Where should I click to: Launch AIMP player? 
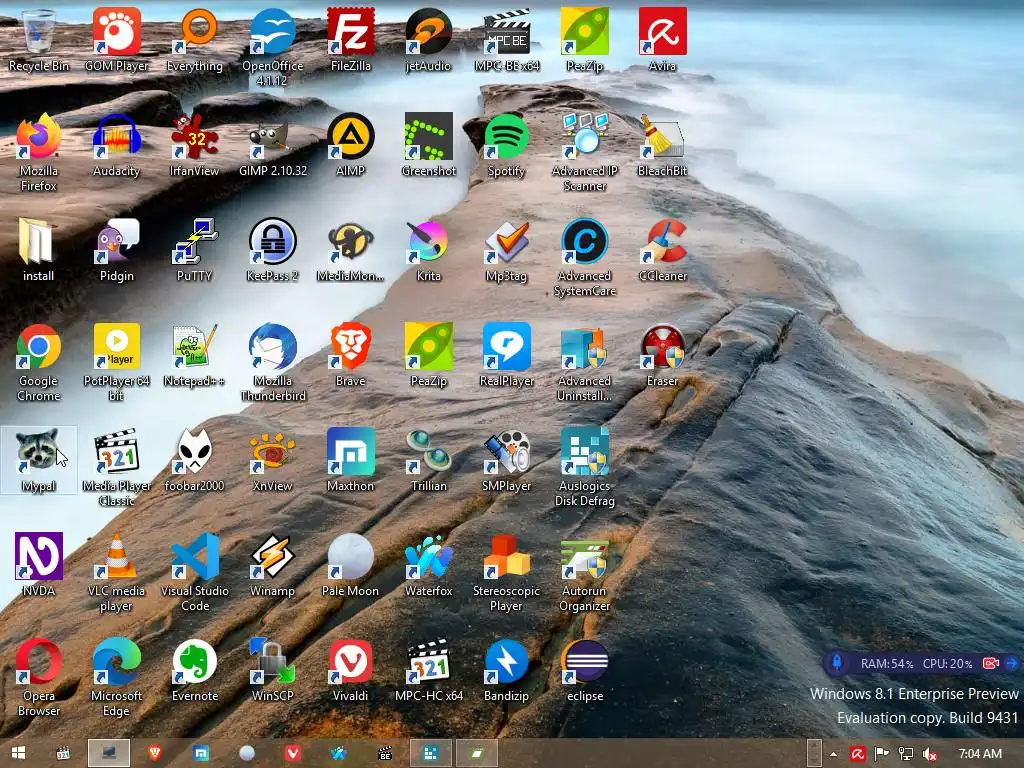(x=351, y=145)
